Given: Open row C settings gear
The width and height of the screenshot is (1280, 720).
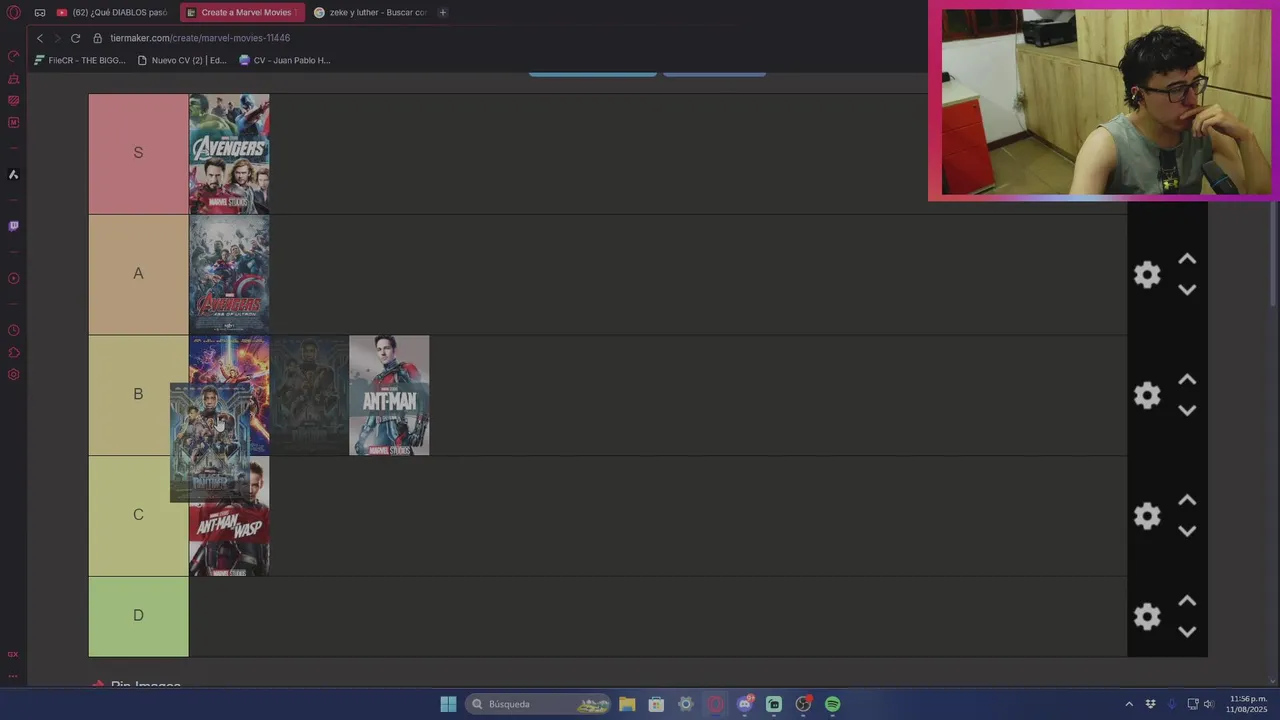Looking at the screenshot, I should coord(1147,516).
